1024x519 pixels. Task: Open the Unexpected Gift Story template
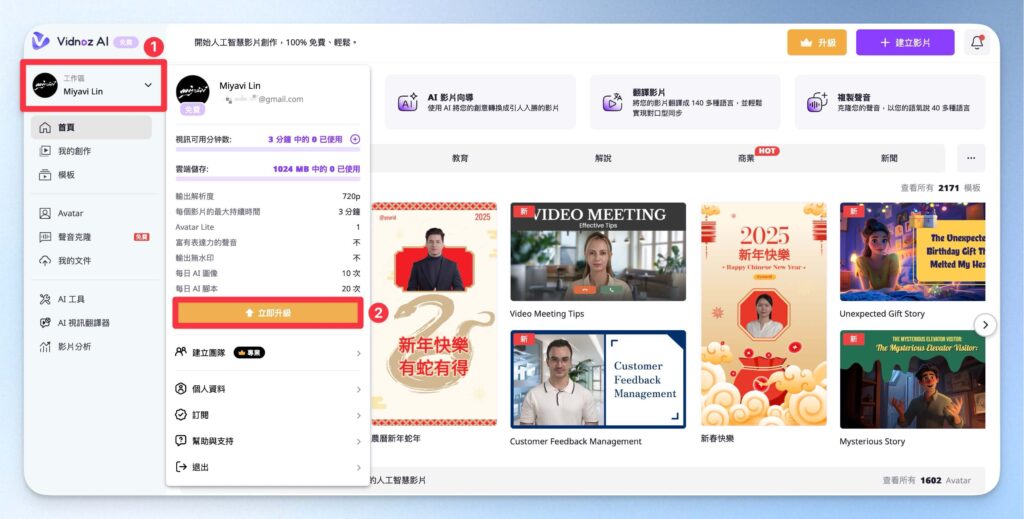912,251
